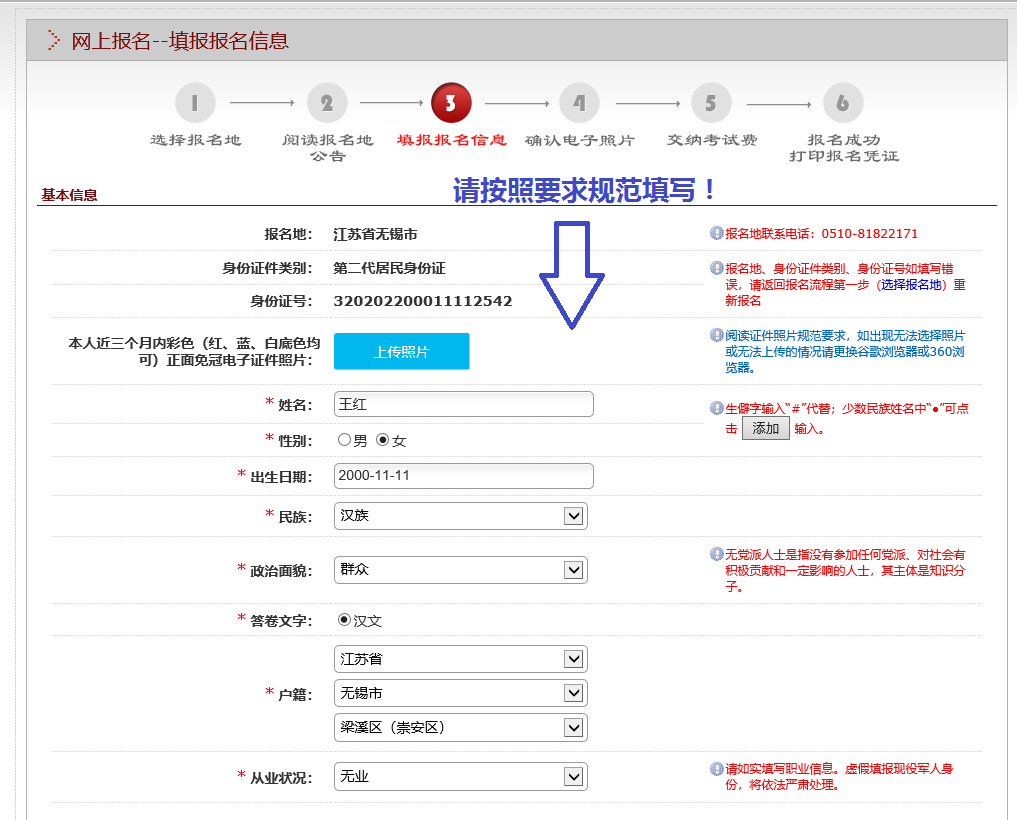Click step 6 circle for registration success
The image size is (1017, 820).
[x=843, y=103]
